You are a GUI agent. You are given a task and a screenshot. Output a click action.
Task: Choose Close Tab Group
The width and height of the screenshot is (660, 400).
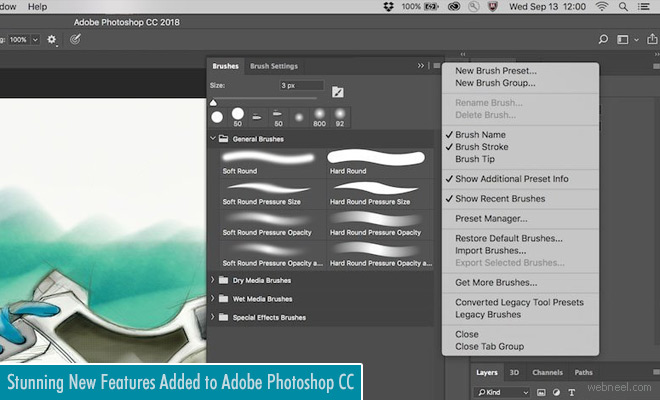pos(490,347)
